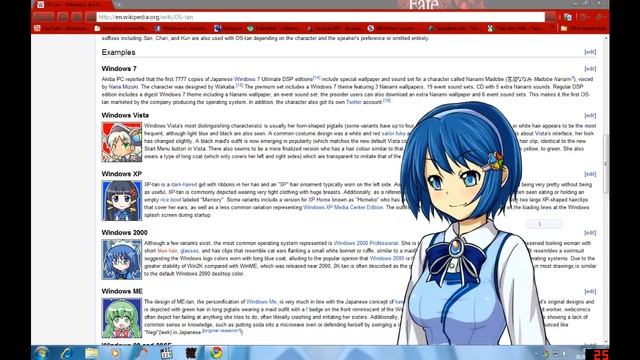Edit the Windows 7 section
The width and height of the screenshot is (640, 360).
[590, 69]
